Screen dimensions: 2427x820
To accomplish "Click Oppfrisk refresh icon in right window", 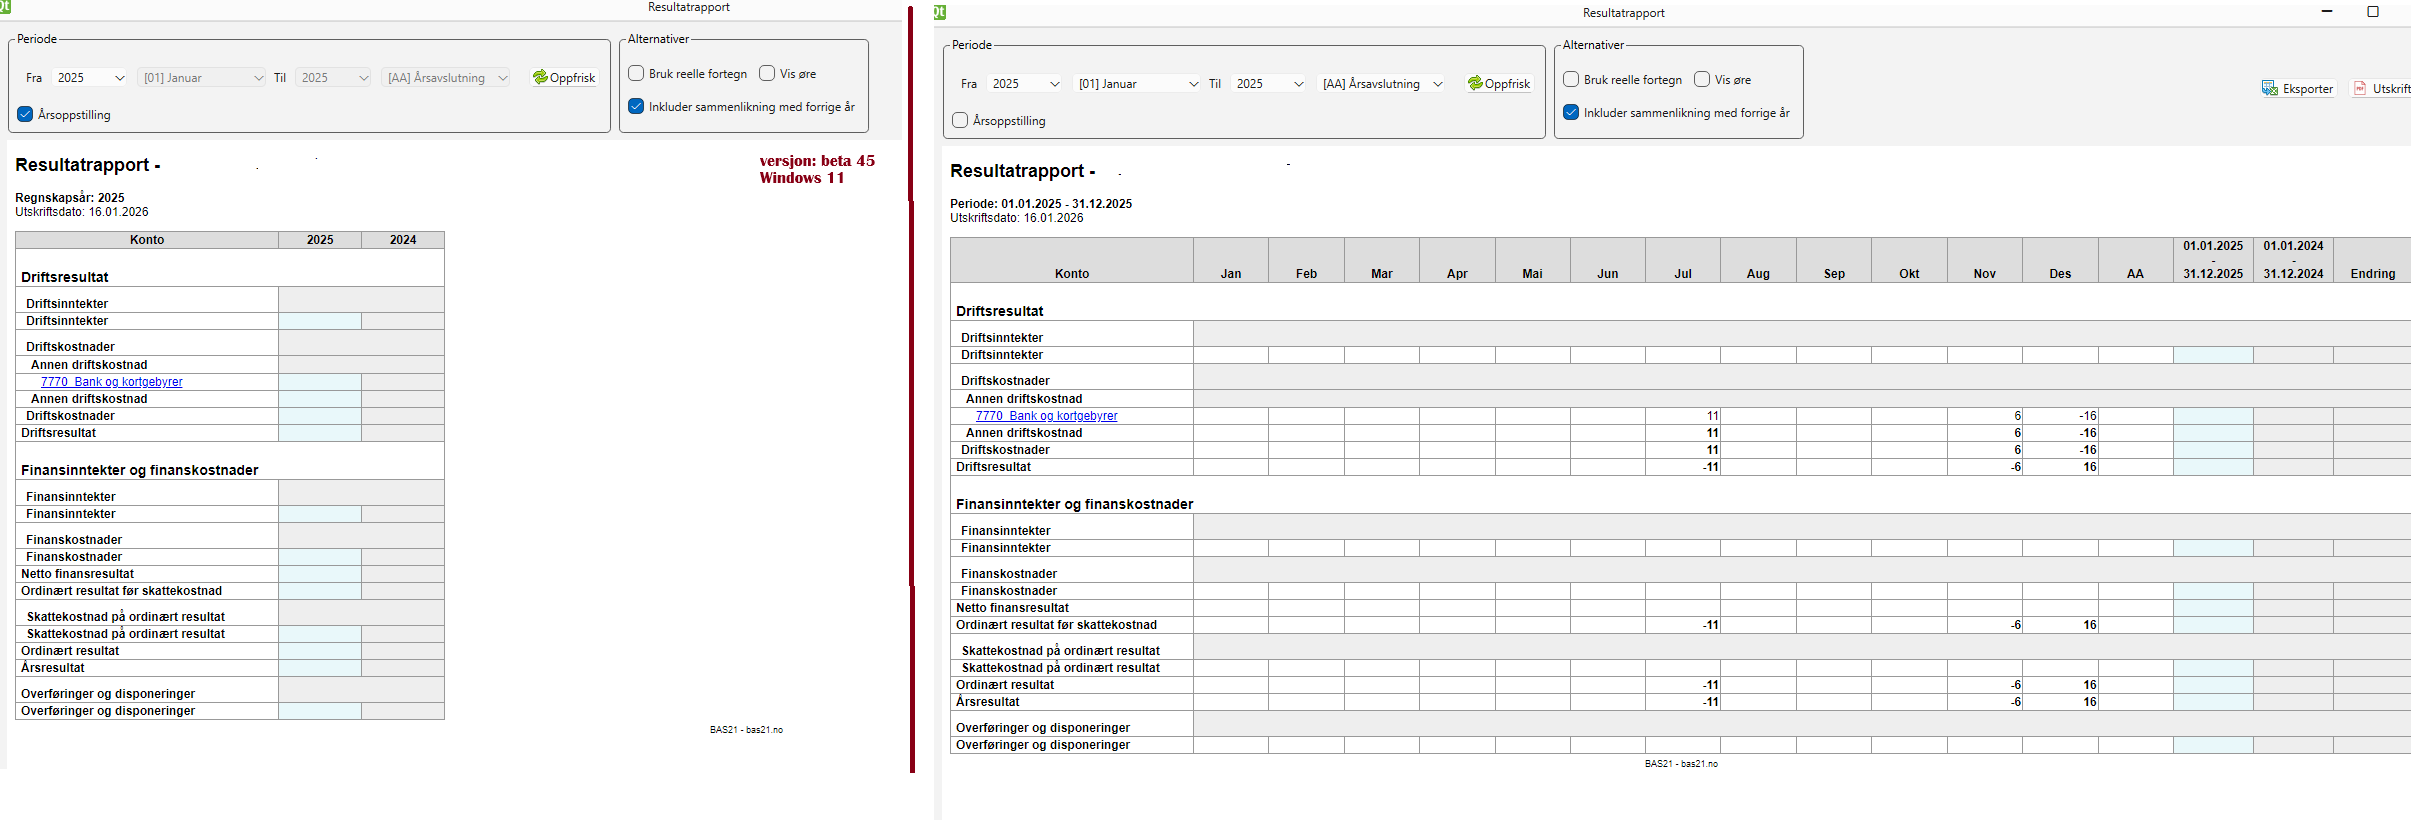I will pyautogui.click(x=1475, y=83).
